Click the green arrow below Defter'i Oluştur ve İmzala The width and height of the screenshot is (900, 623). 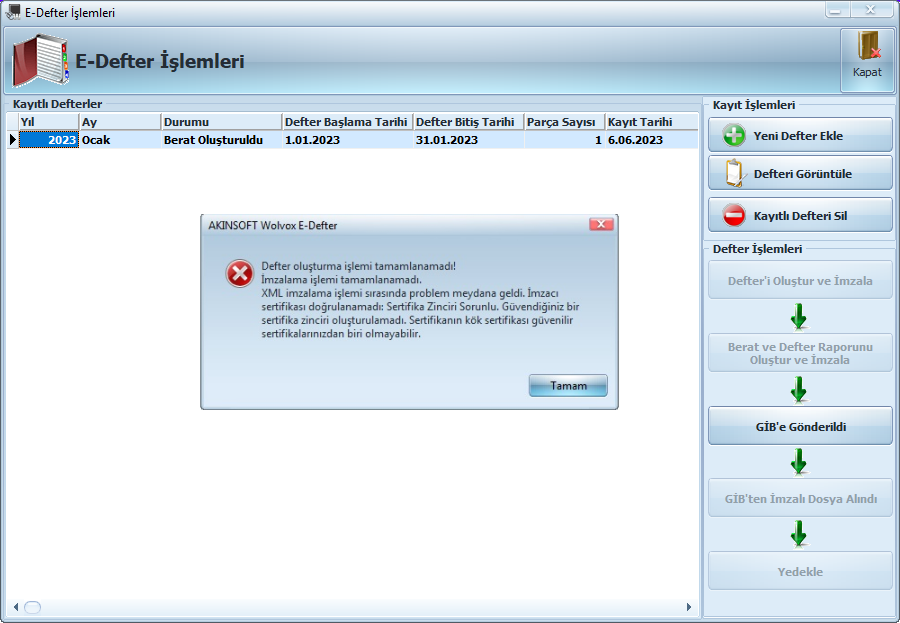[x=798, y=317]
